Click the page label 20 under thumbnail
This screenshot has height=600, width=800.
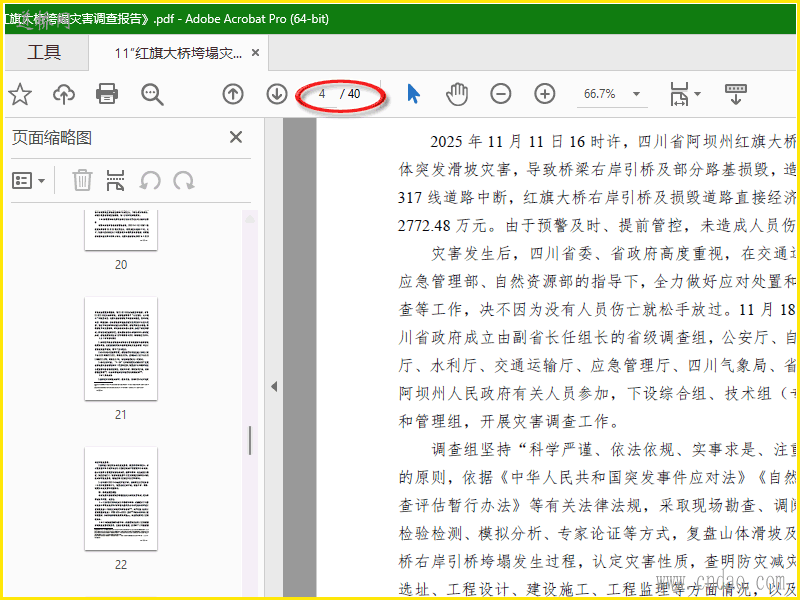(121, 265)
